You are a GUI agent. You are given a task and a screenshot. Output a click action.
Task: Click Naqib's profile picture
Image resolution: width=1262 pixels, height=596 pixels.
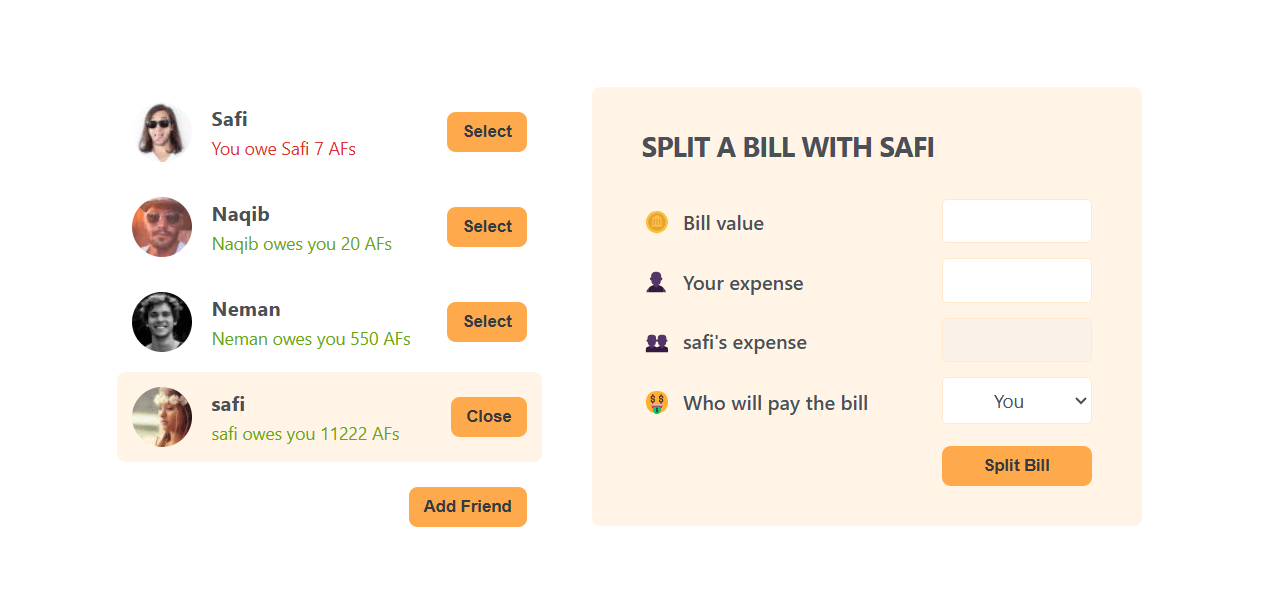pyautogui.click(x=162, y=227)
